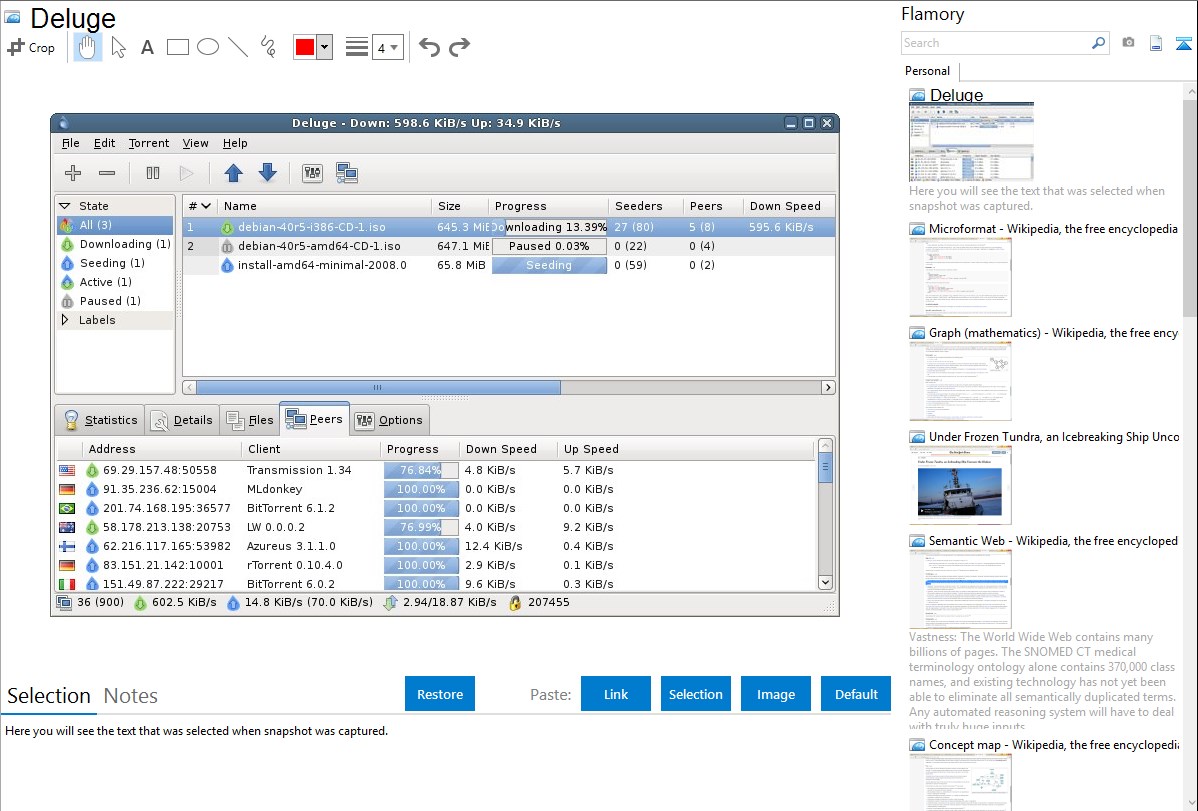Click the Default paste button
This screenshot has width=1198, height=811.
point(856,694)
